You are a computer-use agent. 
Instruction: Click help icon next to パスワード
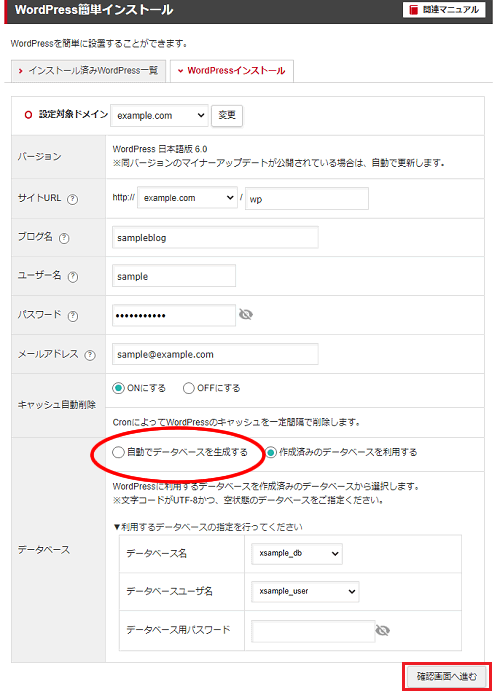pos(73,316)
